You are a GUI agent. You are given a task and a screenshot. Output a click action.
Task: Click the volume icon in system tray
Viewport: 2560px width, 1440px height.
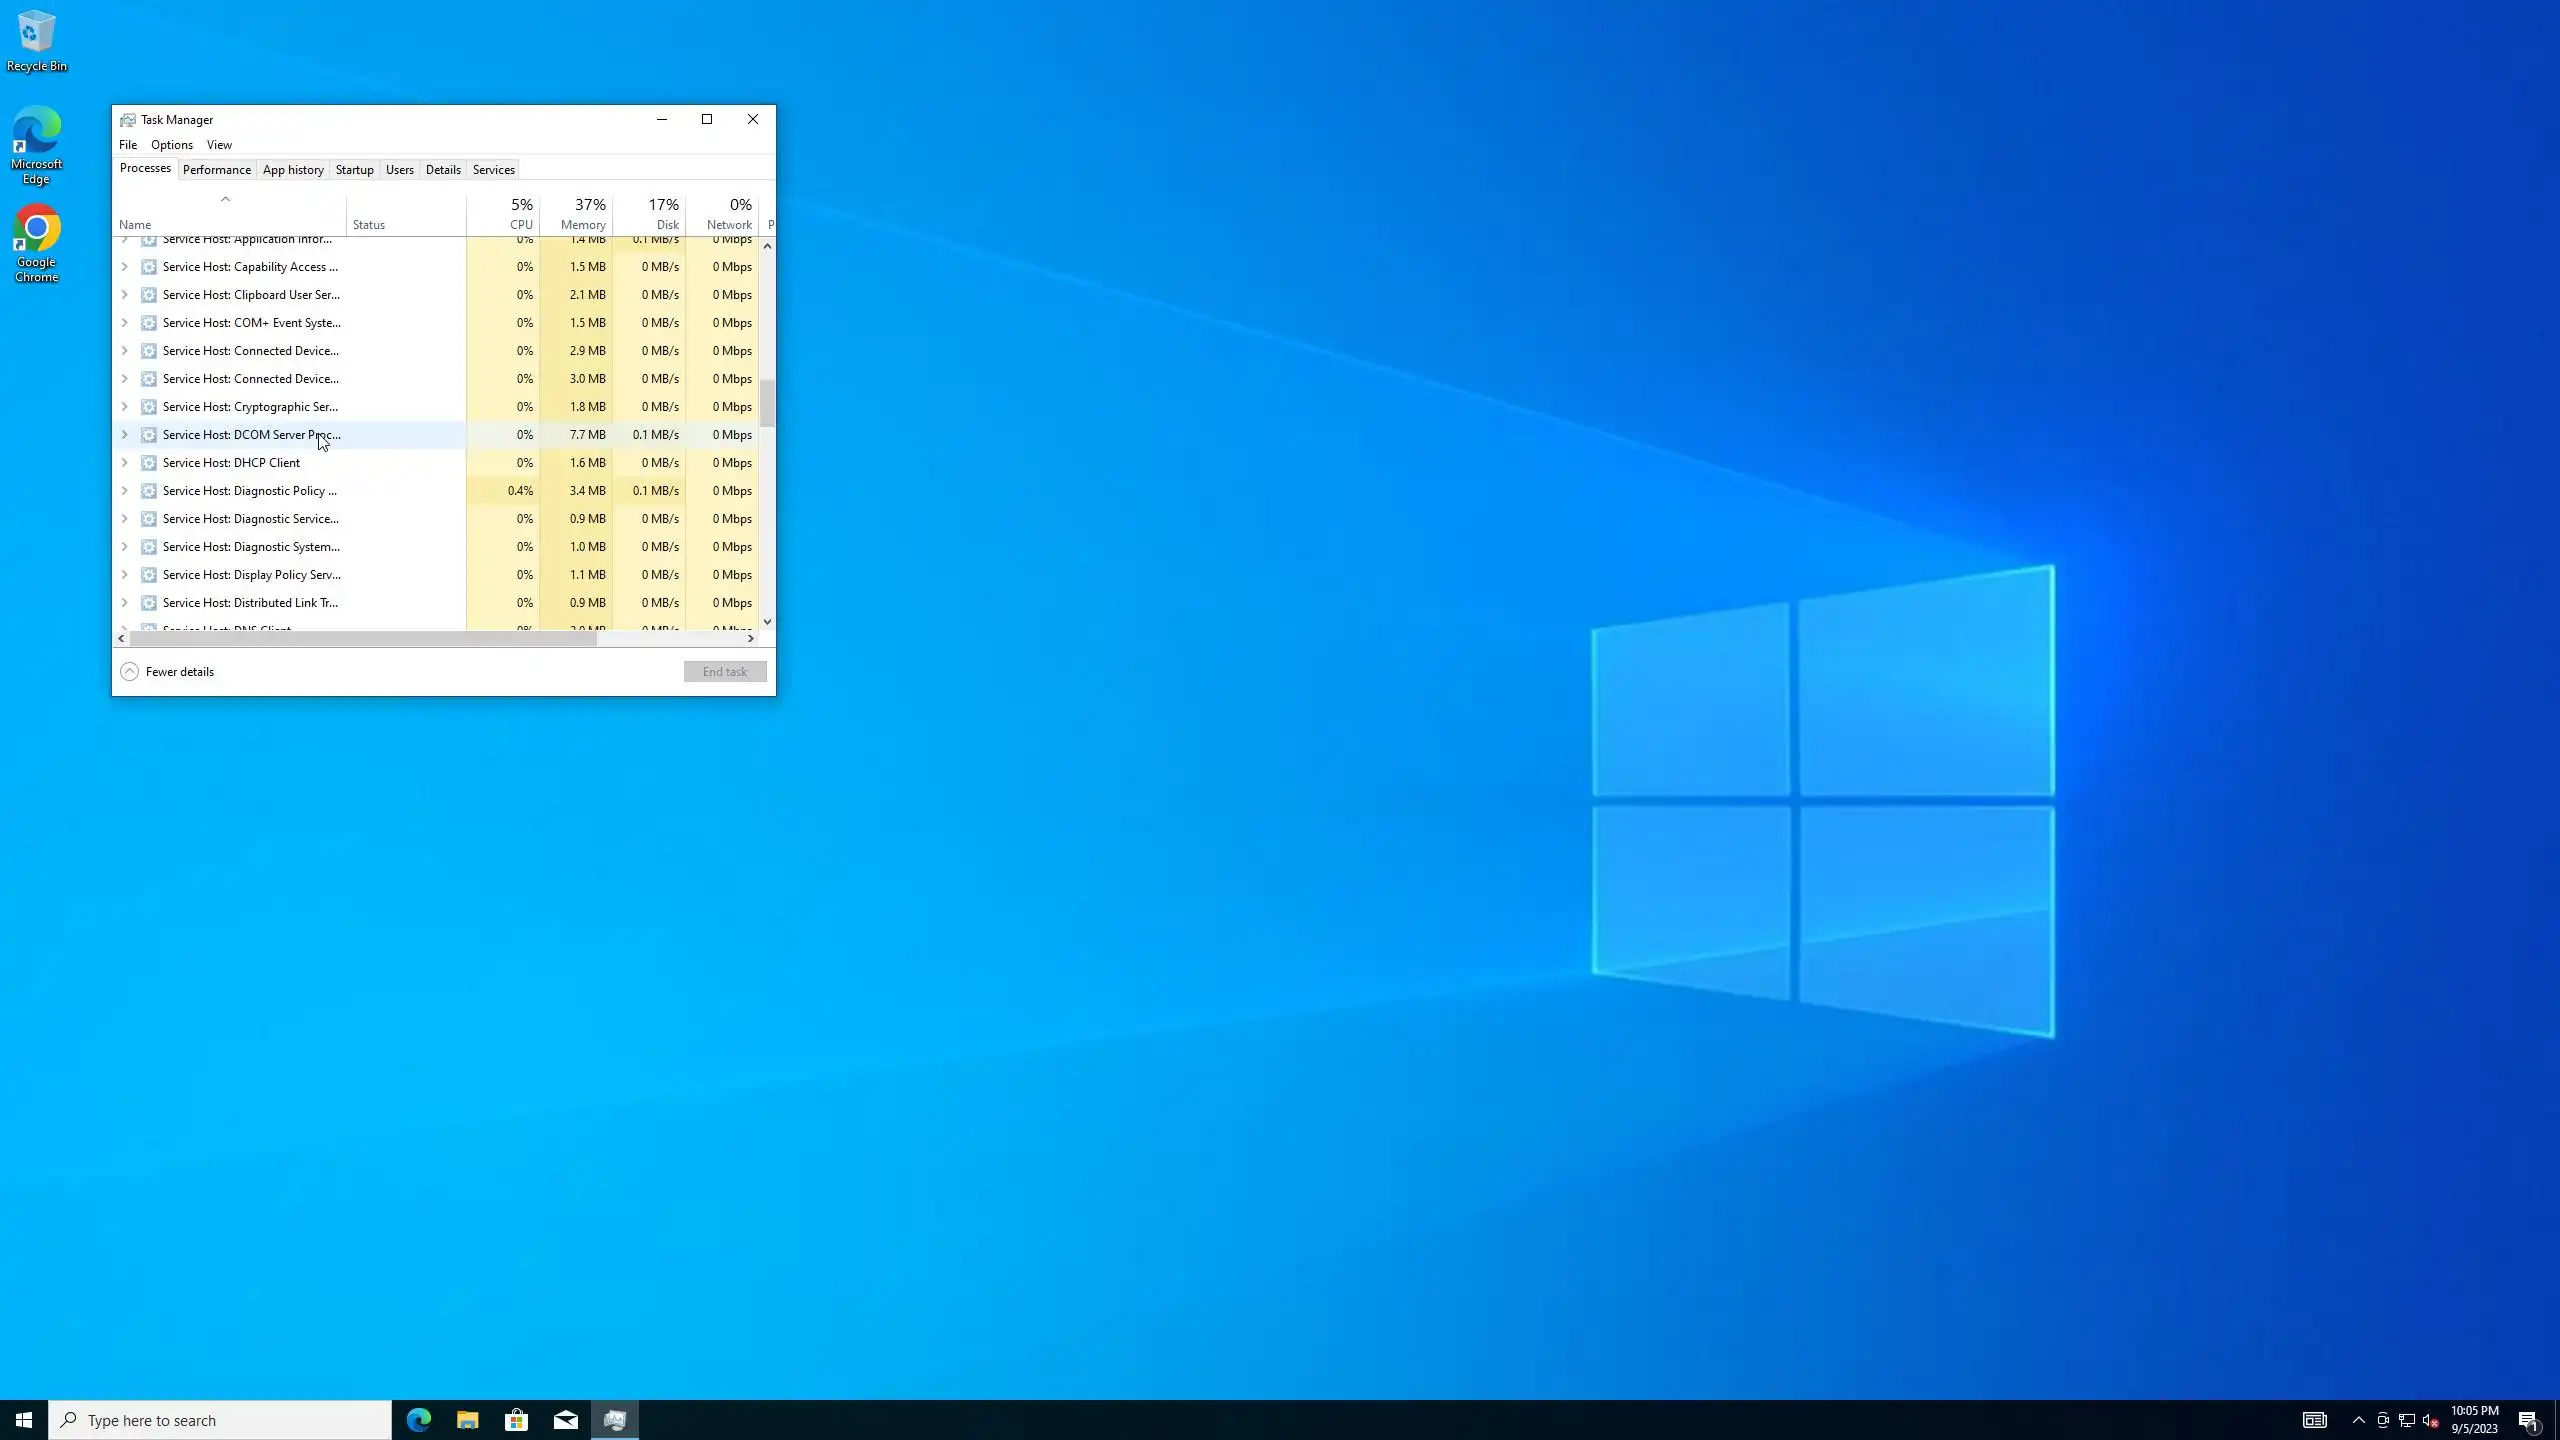click(x=2431, y=1420)
